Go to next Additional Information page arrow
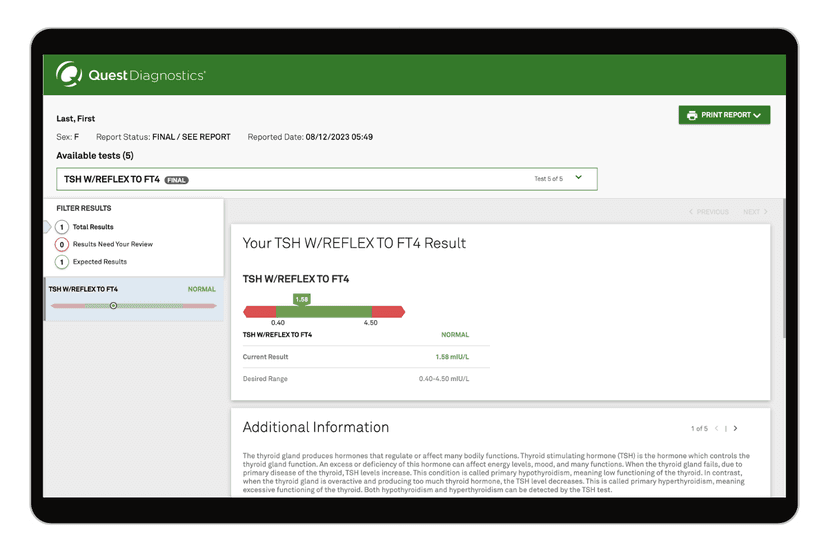This screenshot has width=828, height=552. pyautogui.click(x=736, y=429)
